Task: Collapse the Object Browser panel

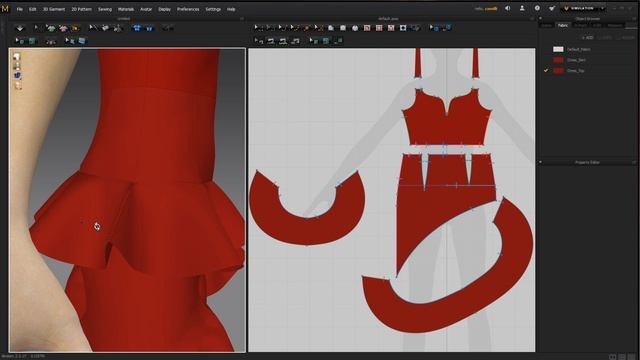Action: (x=540, y=19)
